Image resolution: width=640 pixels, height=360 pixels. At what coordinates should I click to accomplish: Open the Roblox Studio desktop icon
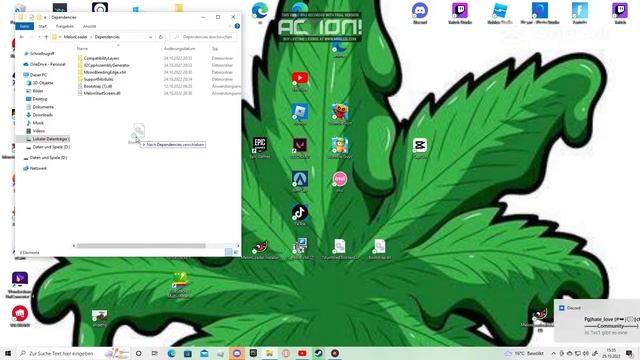click(500, 13)
